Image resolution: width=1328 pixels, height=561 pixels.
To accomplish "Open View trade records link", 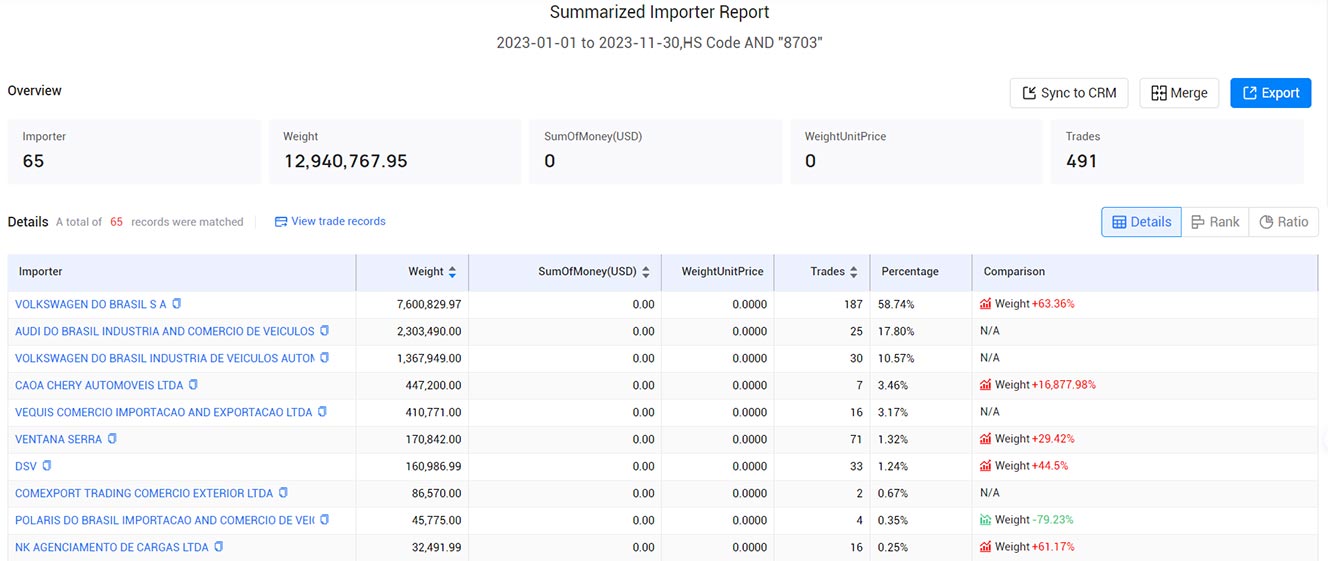I will tap(330, 222).
